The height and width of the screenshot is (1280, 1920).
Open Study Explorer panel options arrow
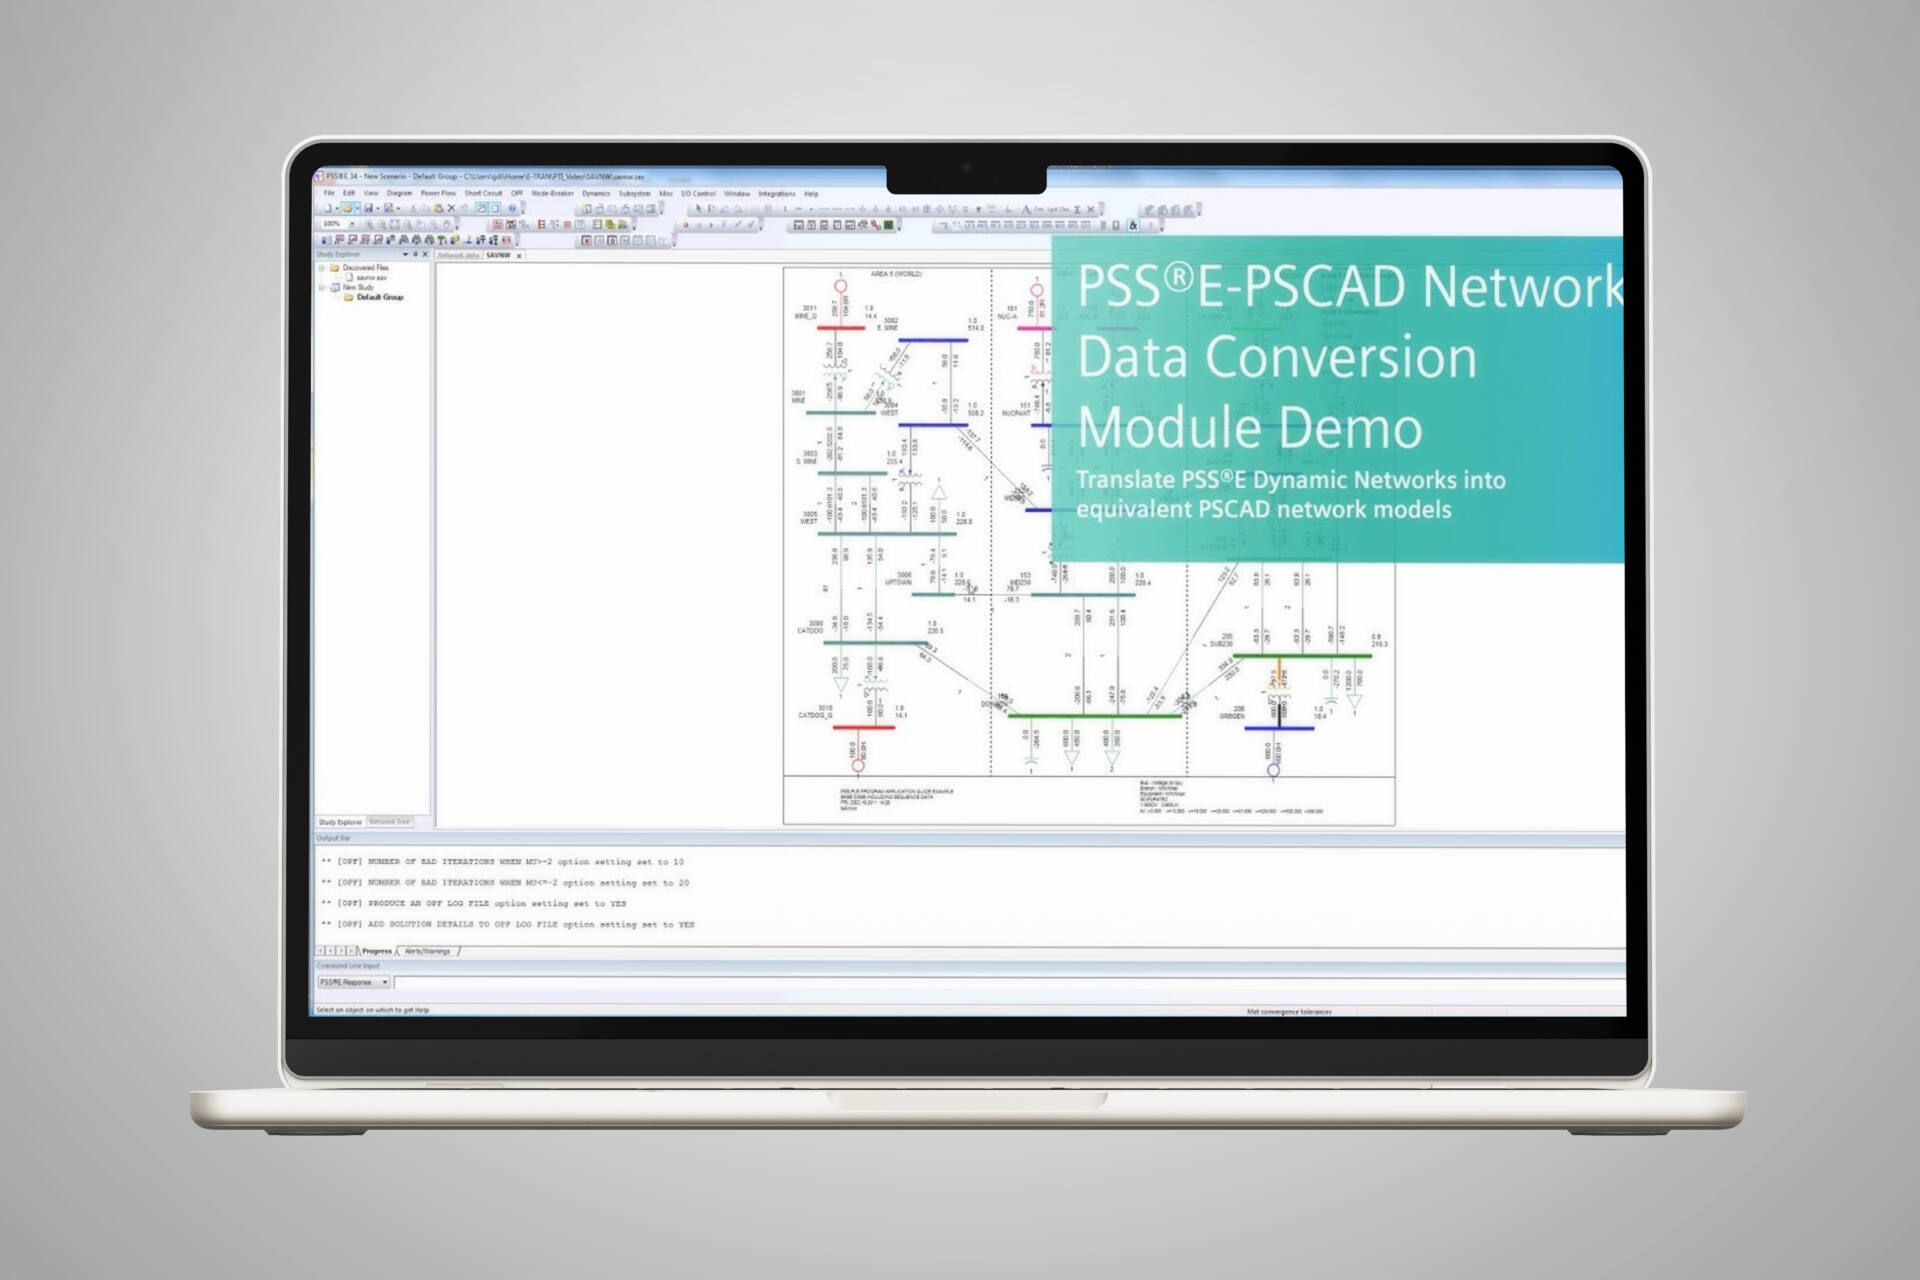click(x=405, y=254)
